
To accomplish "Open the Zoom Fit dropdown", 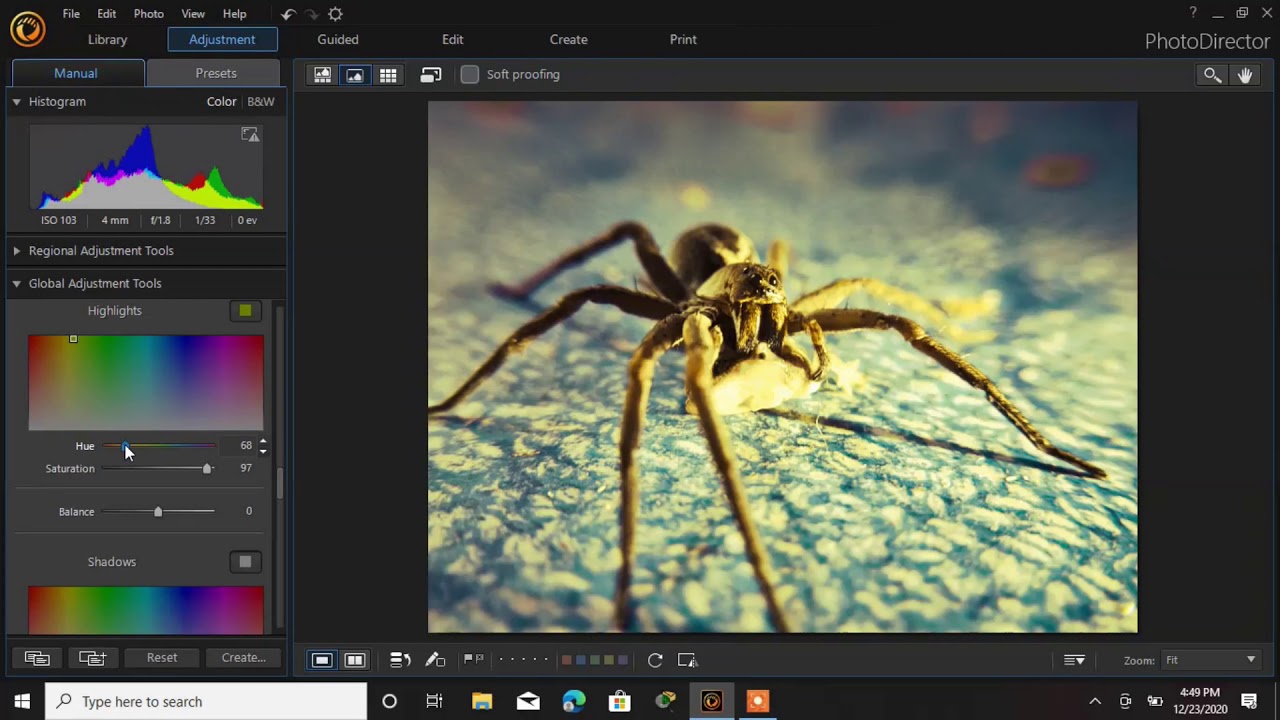I will click(x=1210, y=660).
